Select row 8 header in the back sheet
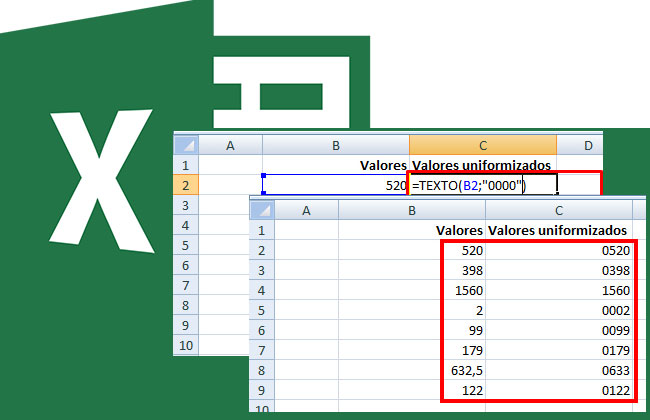Viewport: 650px width, 420px height. [186, 305]
